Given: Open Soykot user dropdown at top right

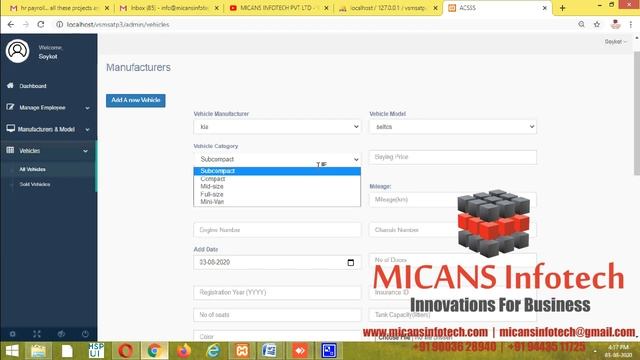Looking at the screenshot, I should [615, 42].
